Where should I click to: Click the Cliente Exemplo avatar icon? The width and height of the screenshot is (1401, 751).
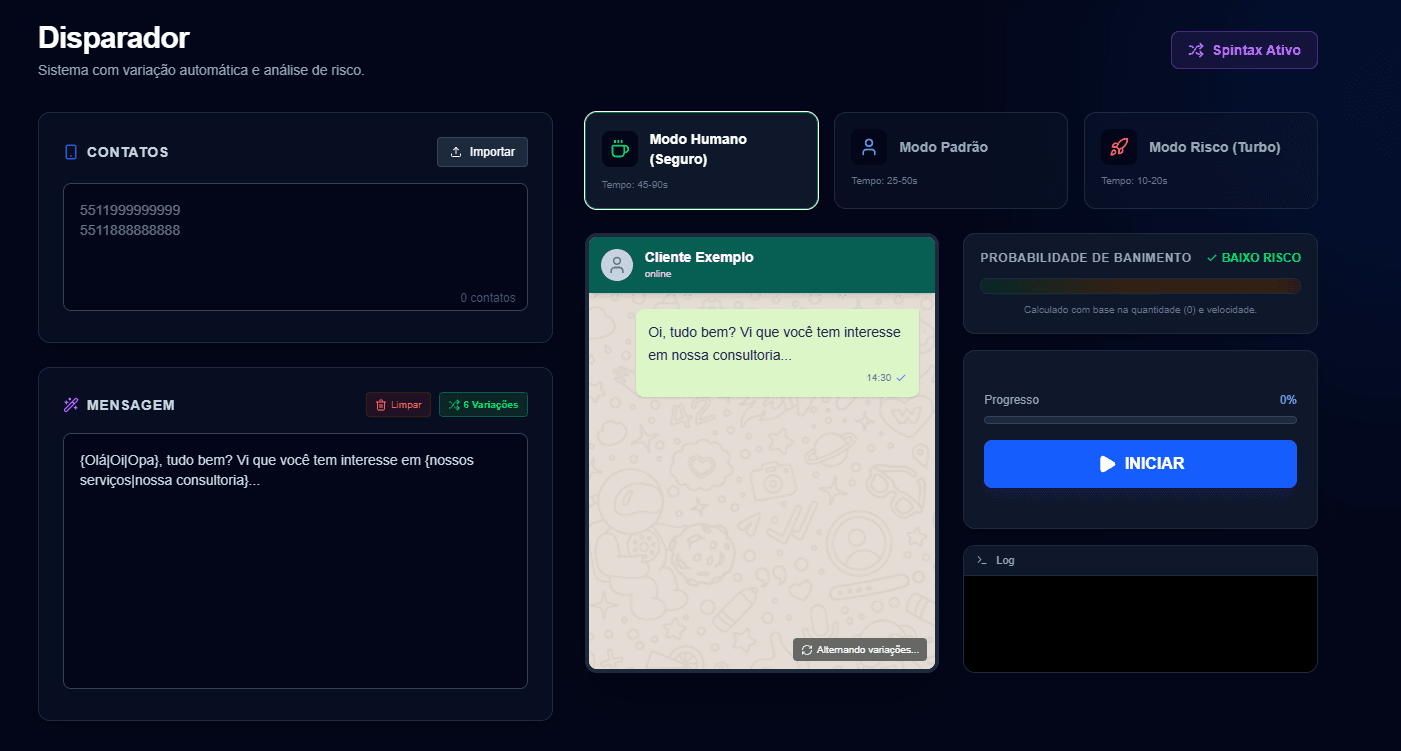(x=617, y=265)
